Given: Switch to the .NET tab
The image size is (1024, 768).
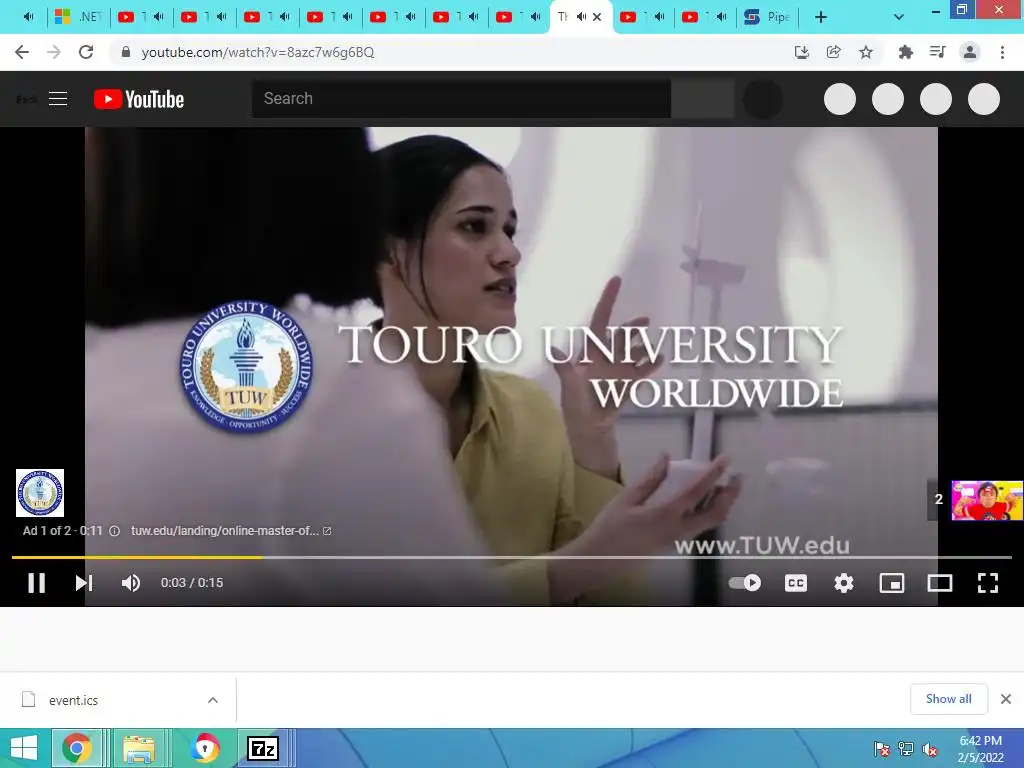Looking at the screenshot, I should tap(78, 17).
